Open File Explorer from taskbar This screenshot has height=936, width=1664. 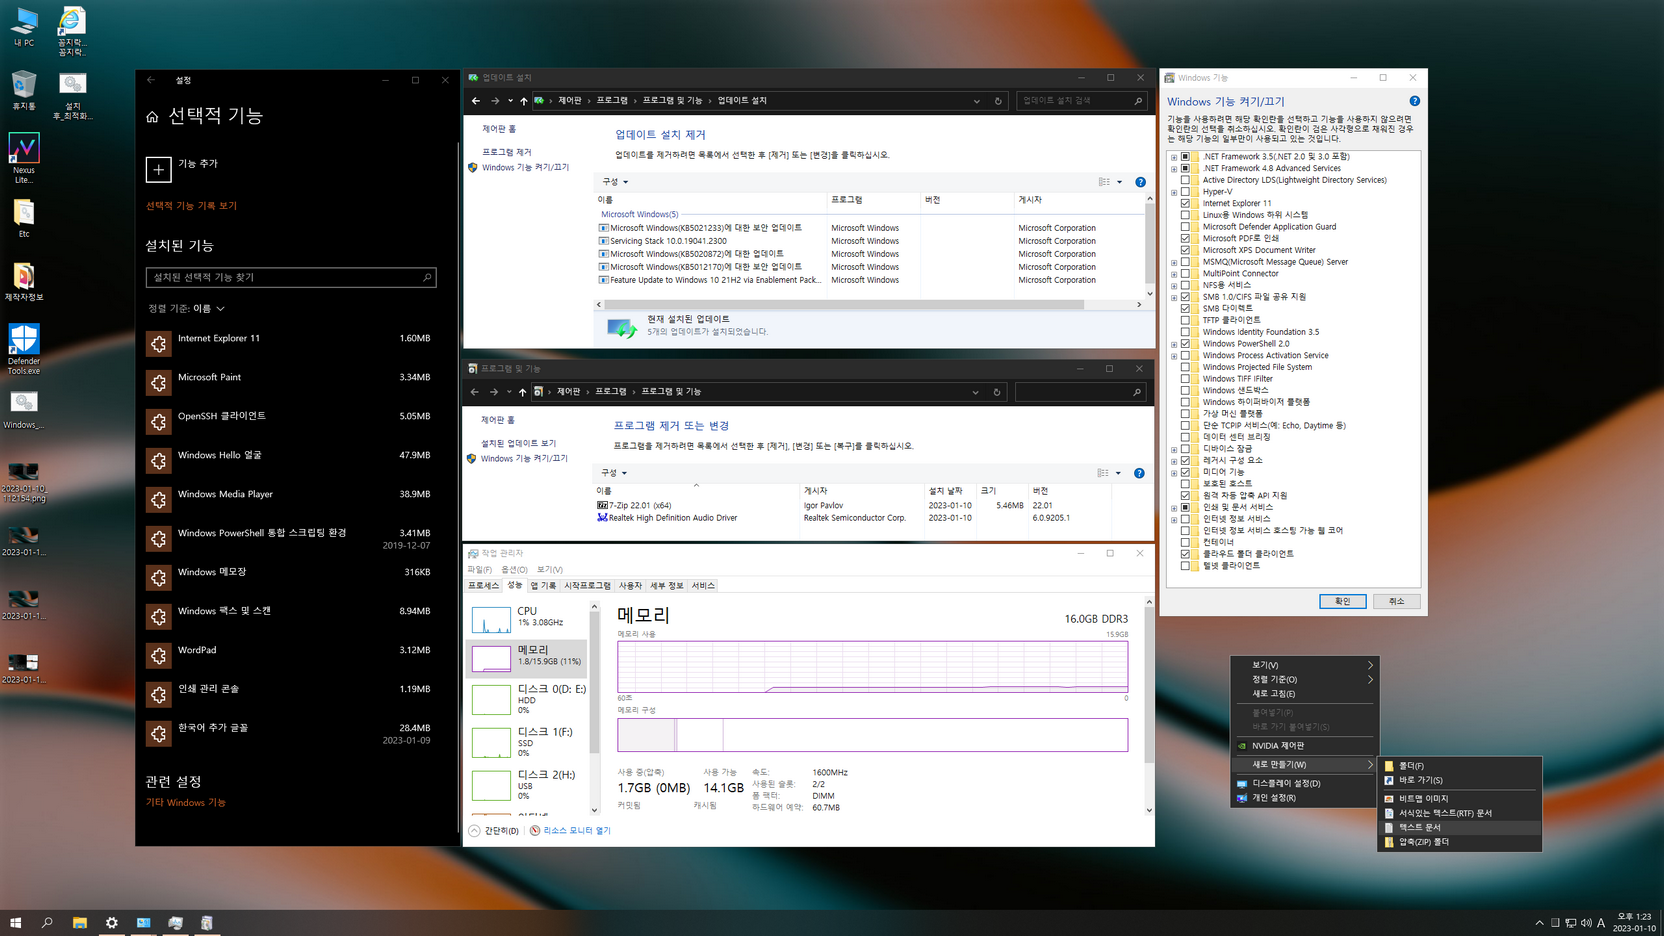click(x=79, y=923)
